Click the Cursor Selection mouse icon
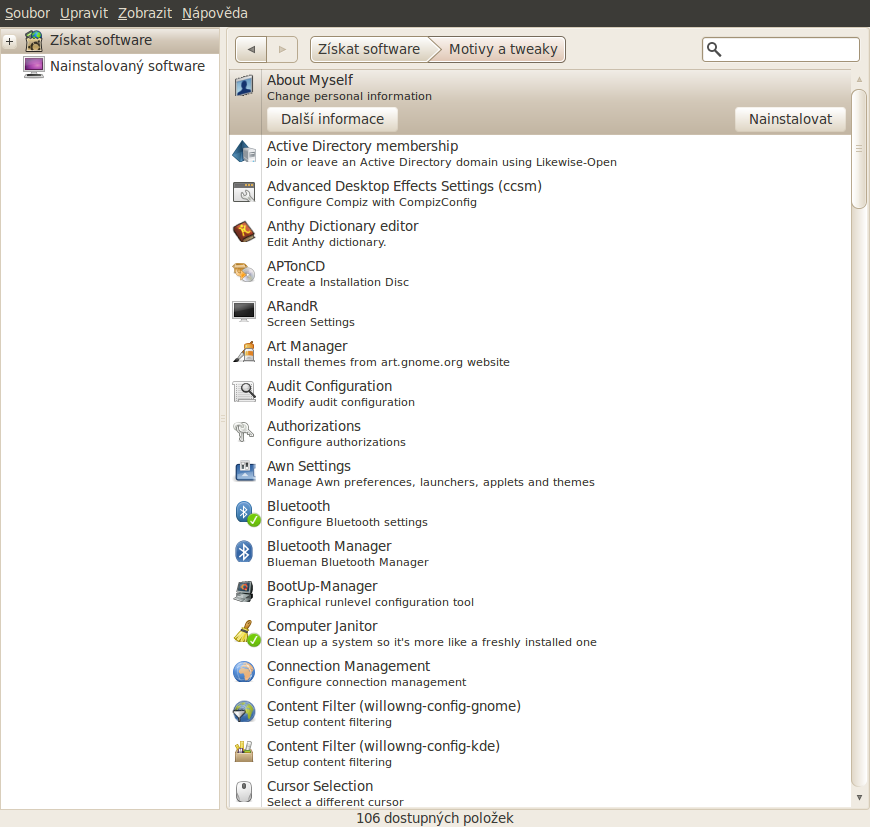870x827 pixels. coord(244,792)
